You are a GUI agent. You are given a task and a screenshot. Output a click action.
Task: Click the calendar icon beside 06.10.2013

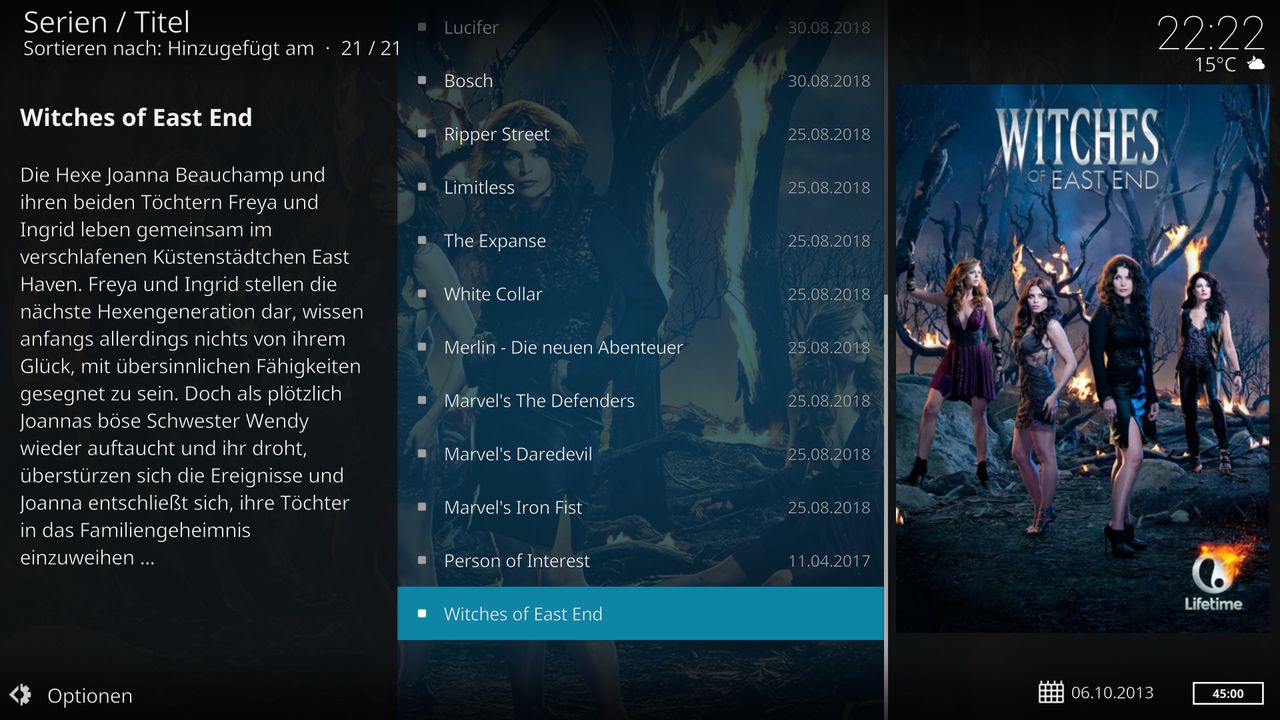[x=1051, y=692]
